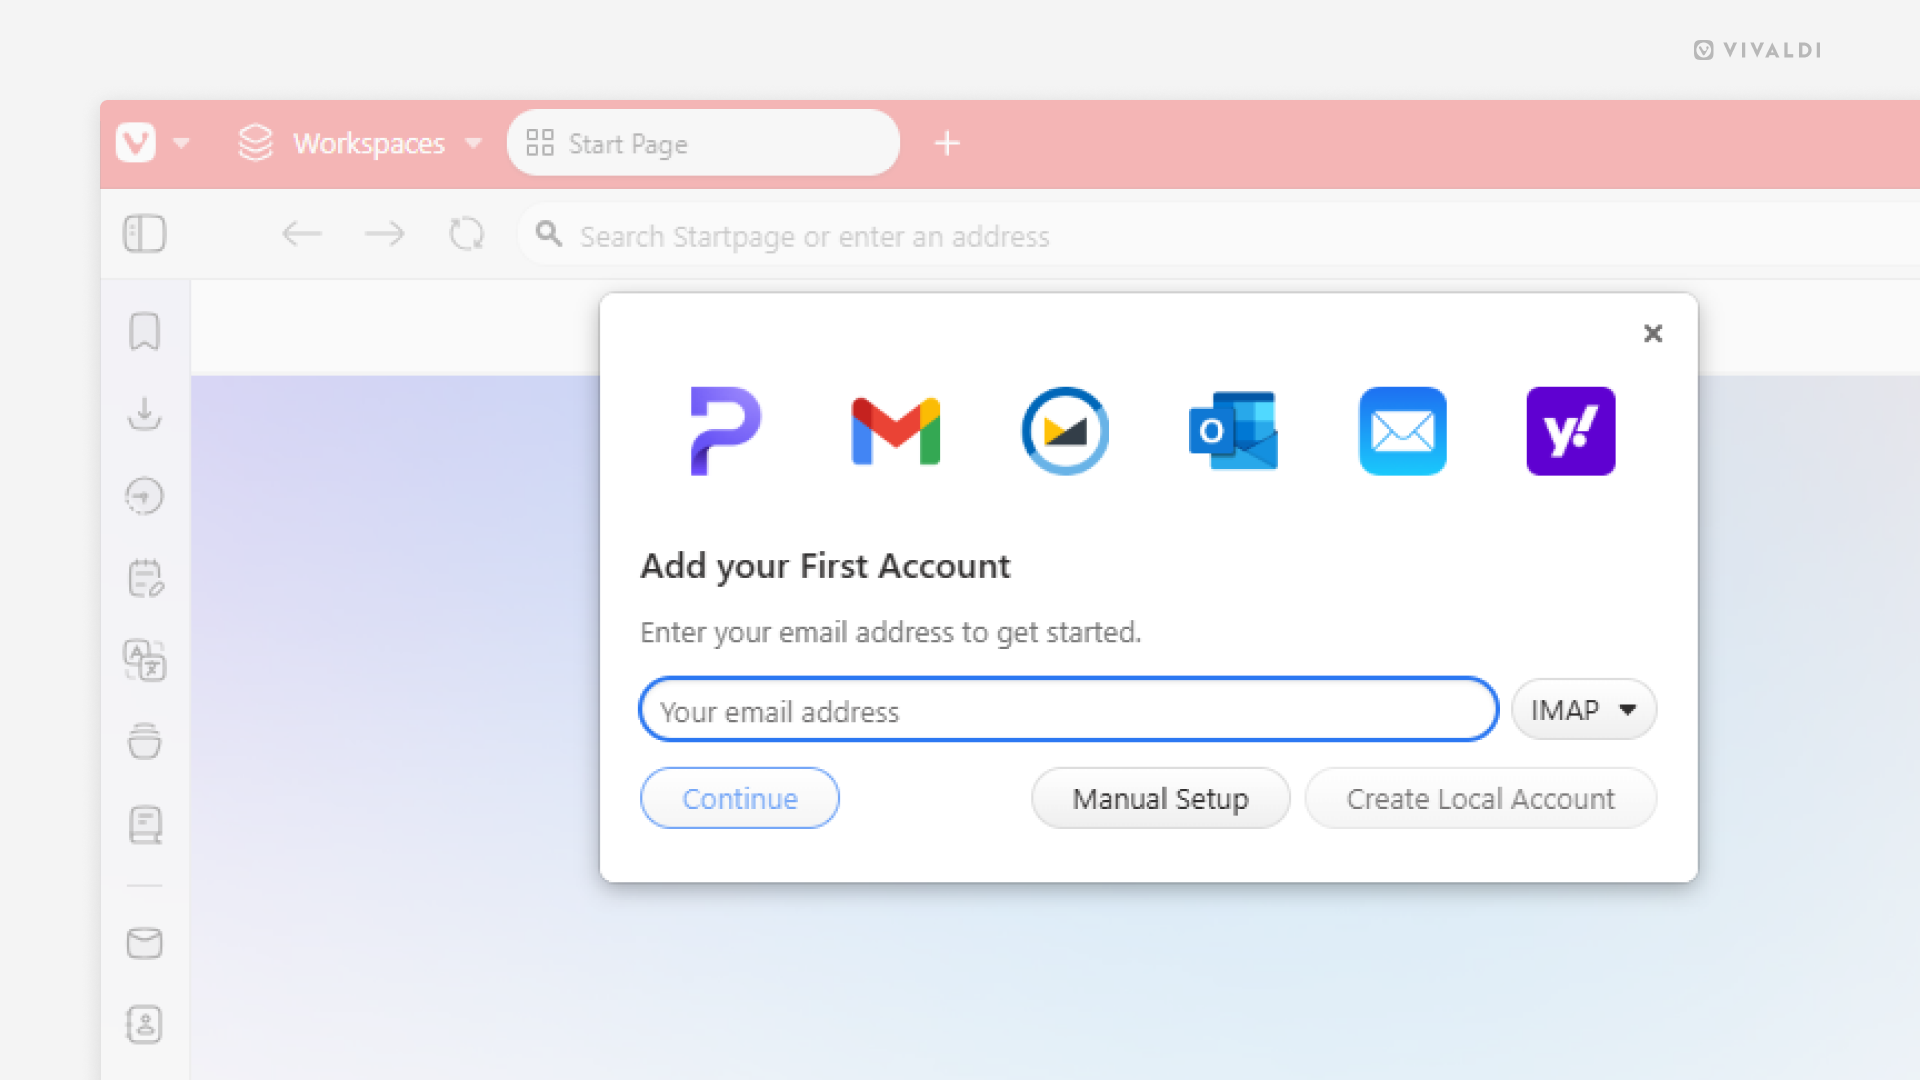
Task: Switch to the Start Page tab
Action: click(702, 143)
